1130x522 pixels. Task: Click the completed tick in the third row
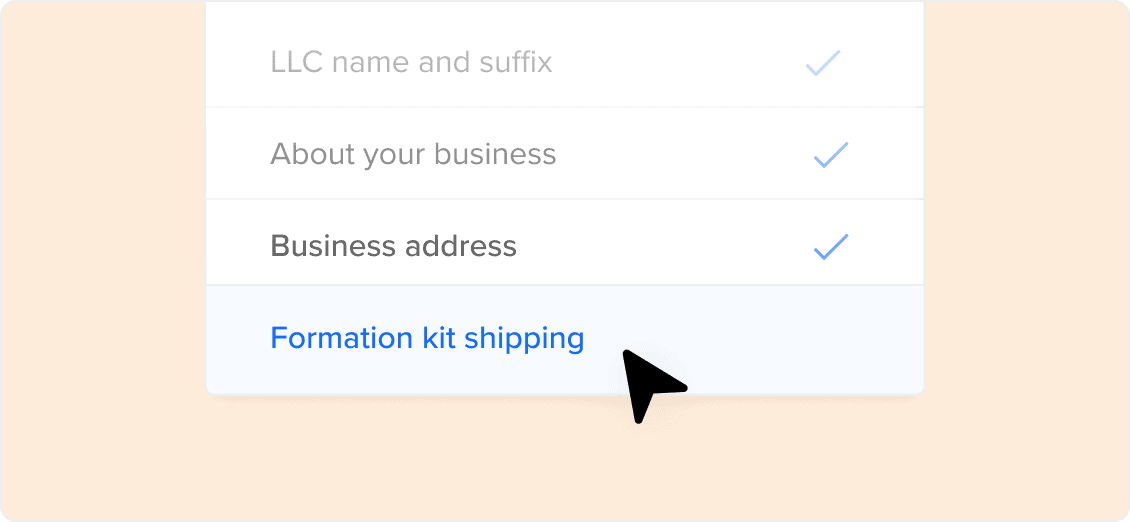coord(830,246)
